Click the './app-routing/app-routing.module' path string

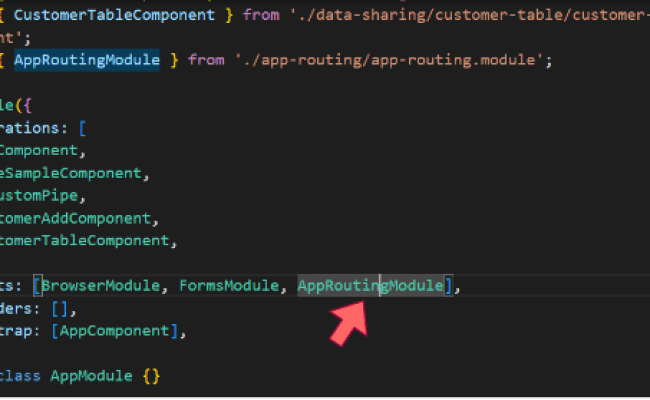click(389, 61)
